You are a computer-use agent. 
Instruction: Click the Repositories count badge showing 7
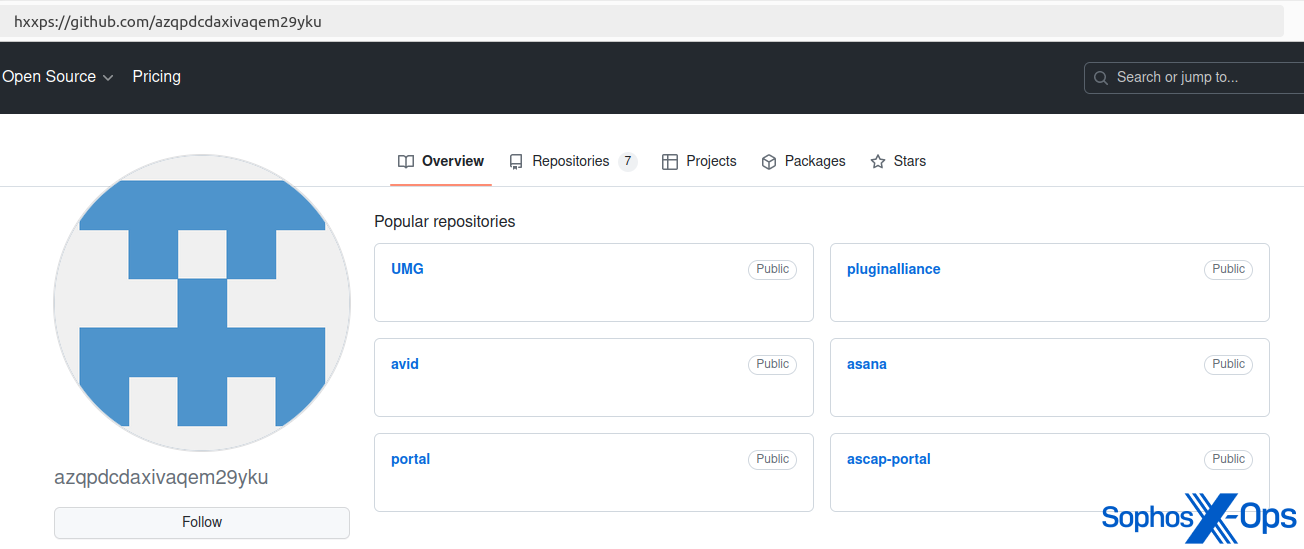coord(627,161)
